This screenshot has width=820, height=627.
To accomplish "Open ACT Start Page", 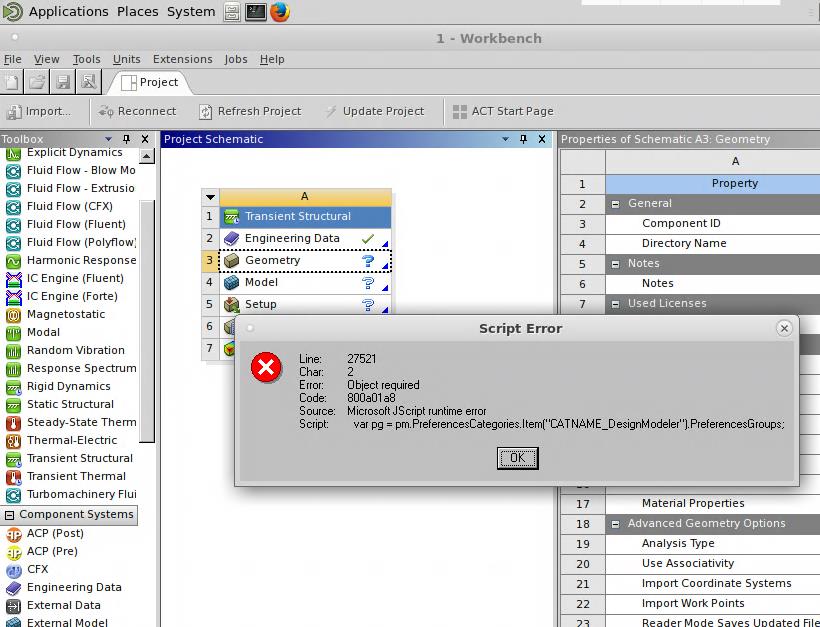I will pos(503,111).
